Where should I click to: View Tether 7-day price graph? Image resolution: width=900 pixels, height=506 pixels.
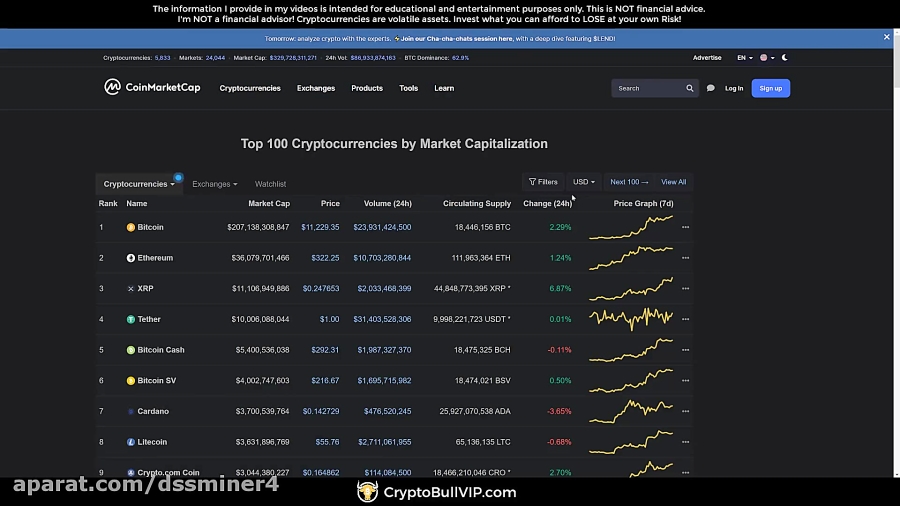click(631, 320)
